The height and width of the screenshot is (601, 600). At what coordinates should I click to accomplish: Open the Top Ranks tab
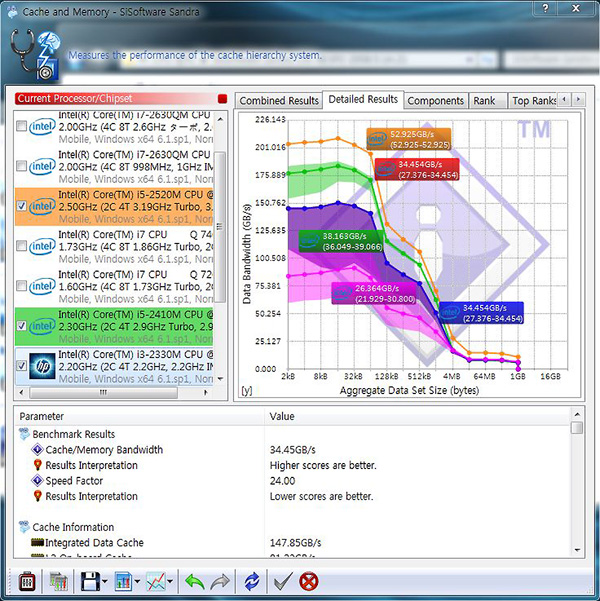pos(533,101)
